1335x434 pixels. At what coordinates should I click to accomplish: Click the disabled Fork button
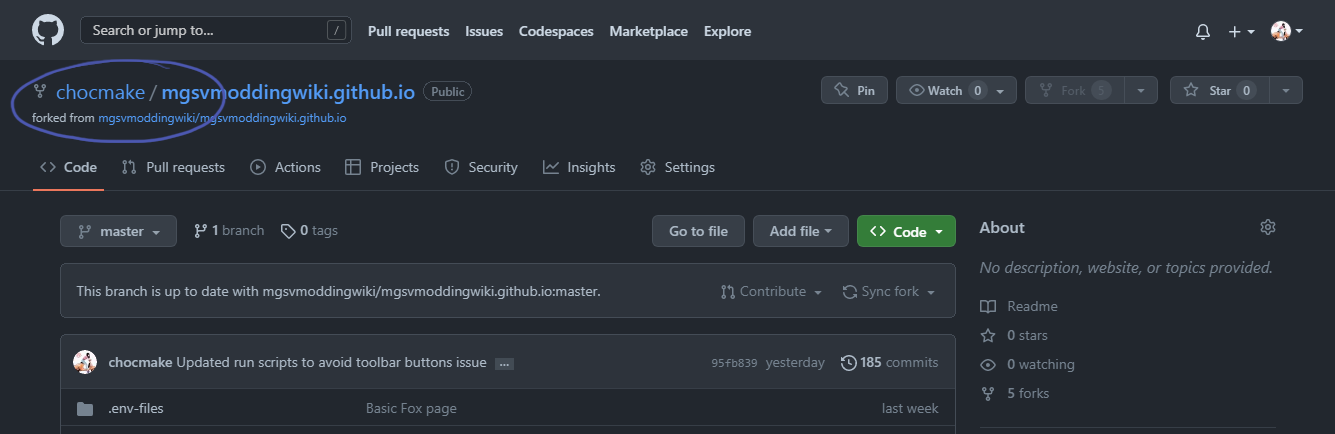coord(1075,90)
